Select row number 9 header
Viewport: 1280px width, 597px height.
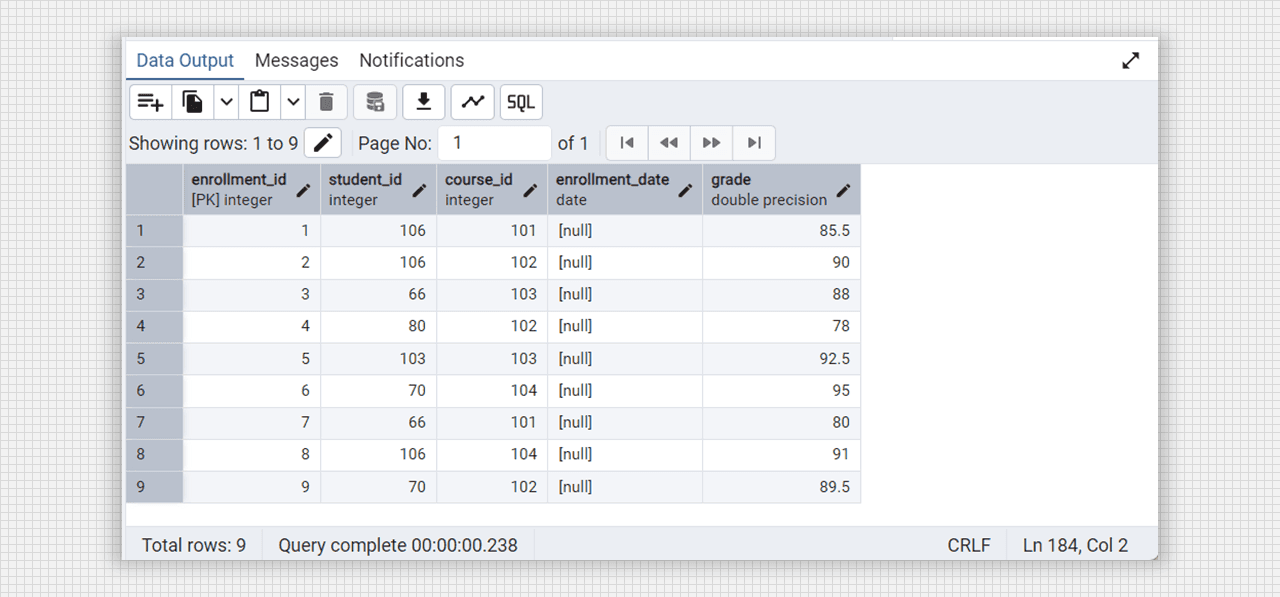coord(155,487)
